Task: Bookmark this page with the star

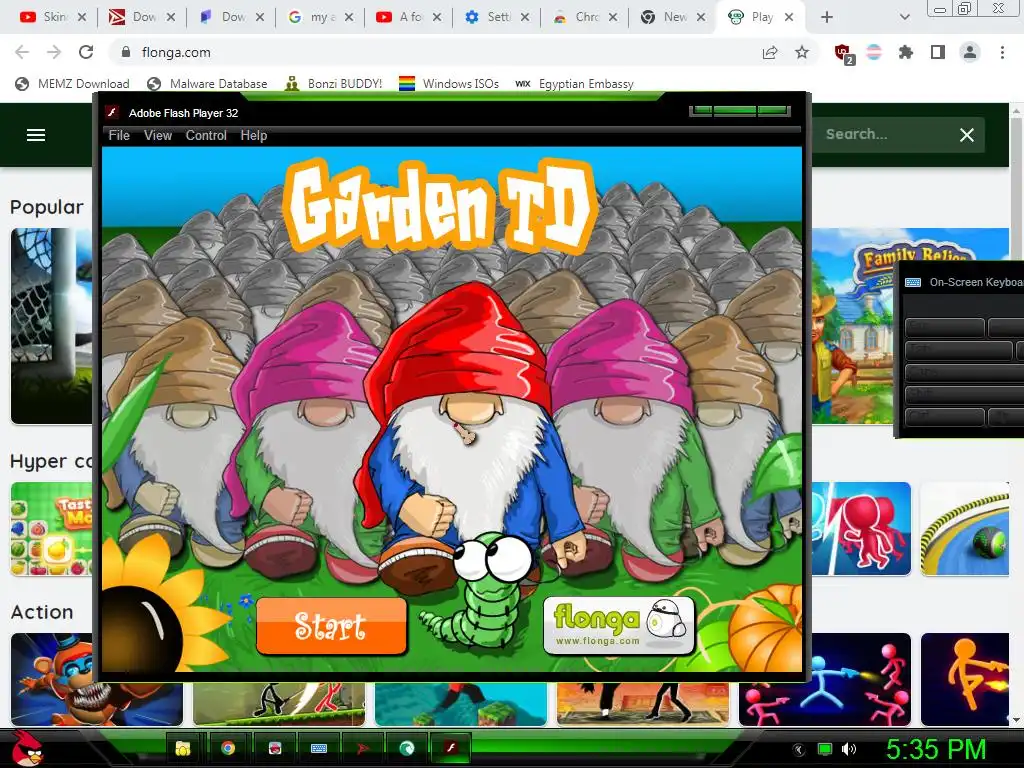Action: (802, 52)
